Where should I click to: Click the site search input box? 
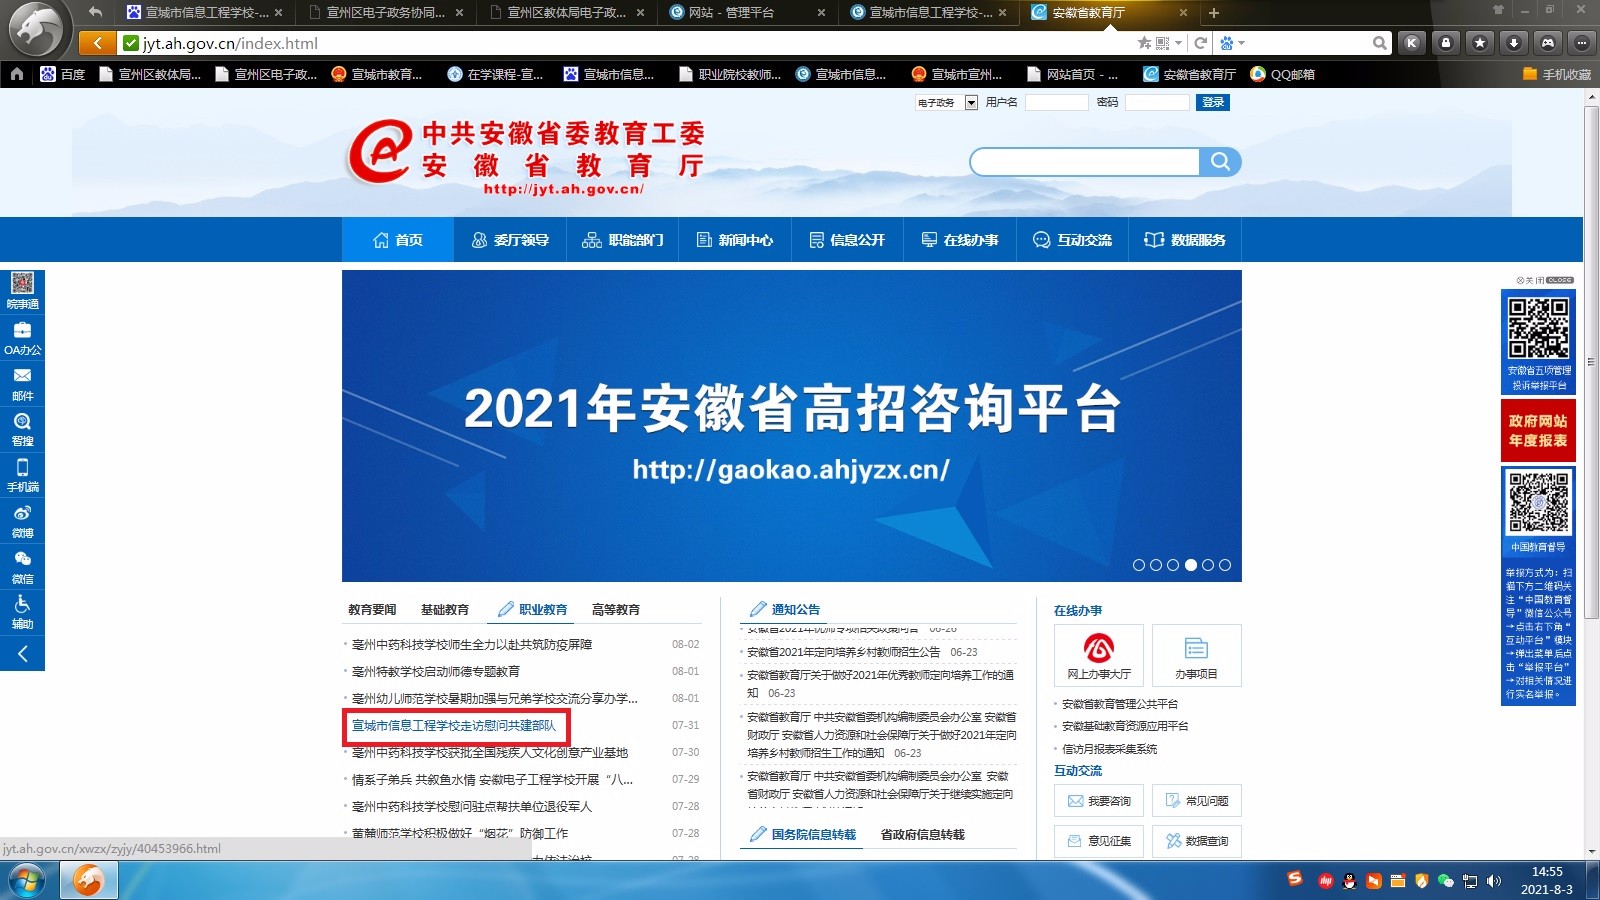pos(1085,162)
